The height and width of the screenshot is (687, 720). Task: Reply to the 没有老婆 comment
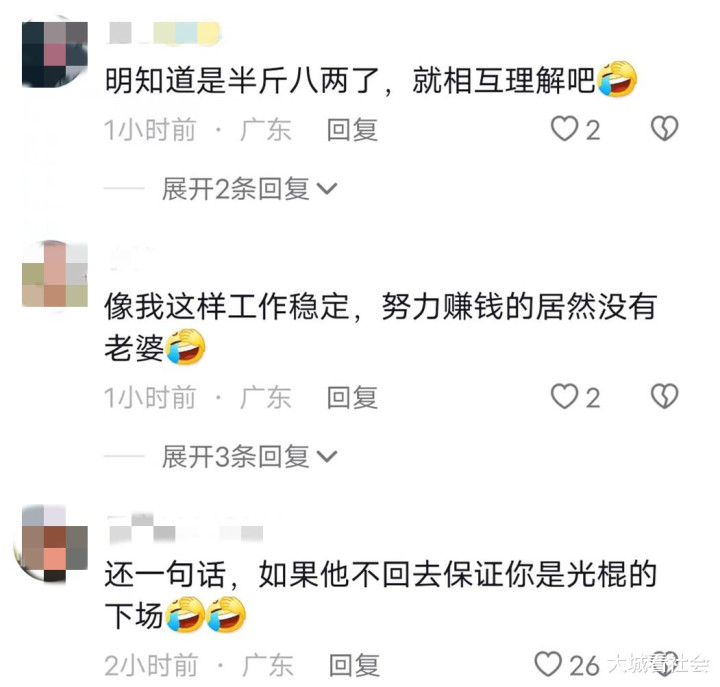pyautogui.click(x=352, y=398)
